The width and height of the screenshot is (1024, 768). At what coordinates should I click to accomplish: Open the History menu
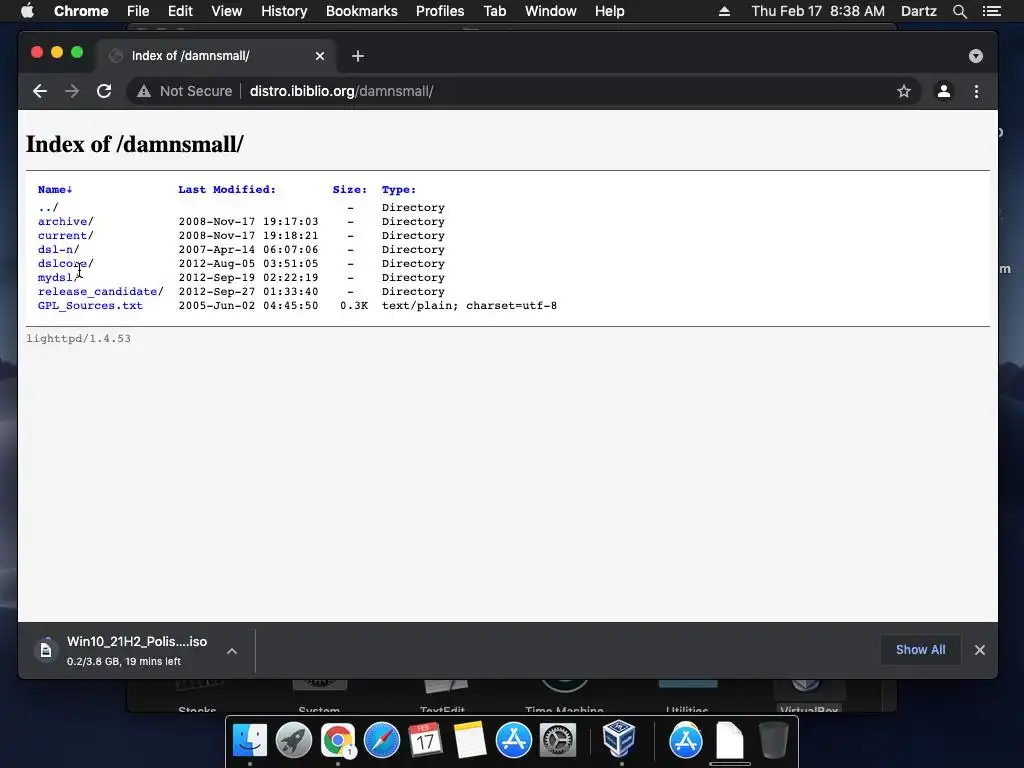pos(284,11)
